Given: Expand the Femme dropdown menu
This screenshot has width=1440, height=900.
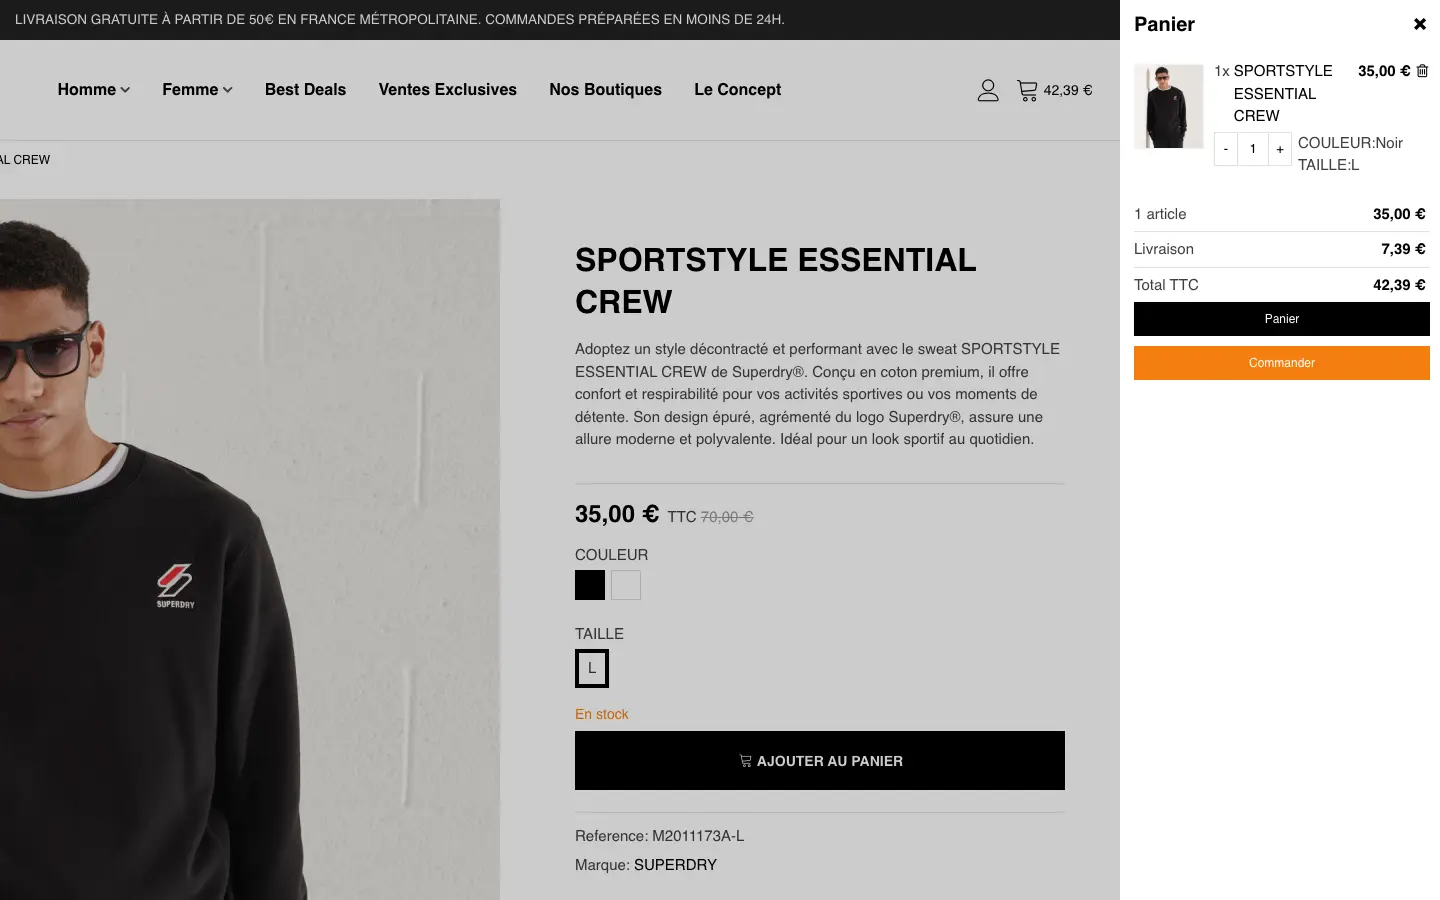Looking at the screenshot, I should [x=197, y=90].
